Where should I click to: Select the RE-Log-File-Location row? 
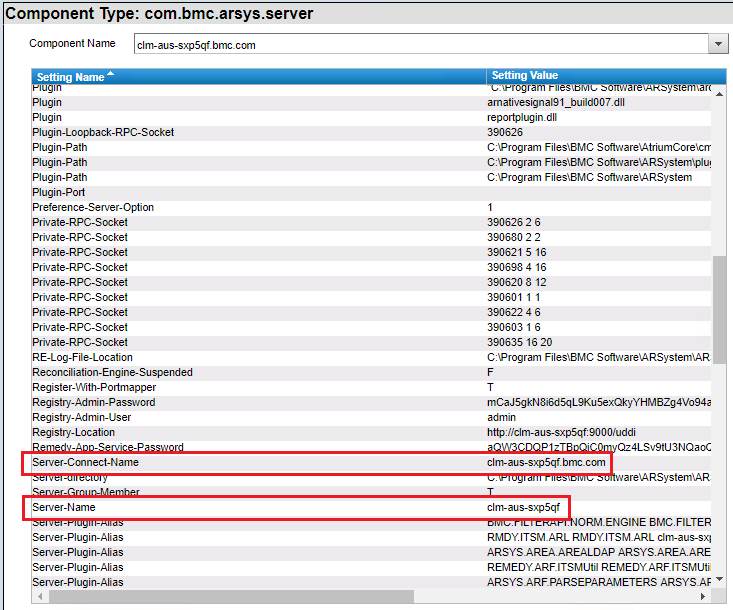coord(372,357)
